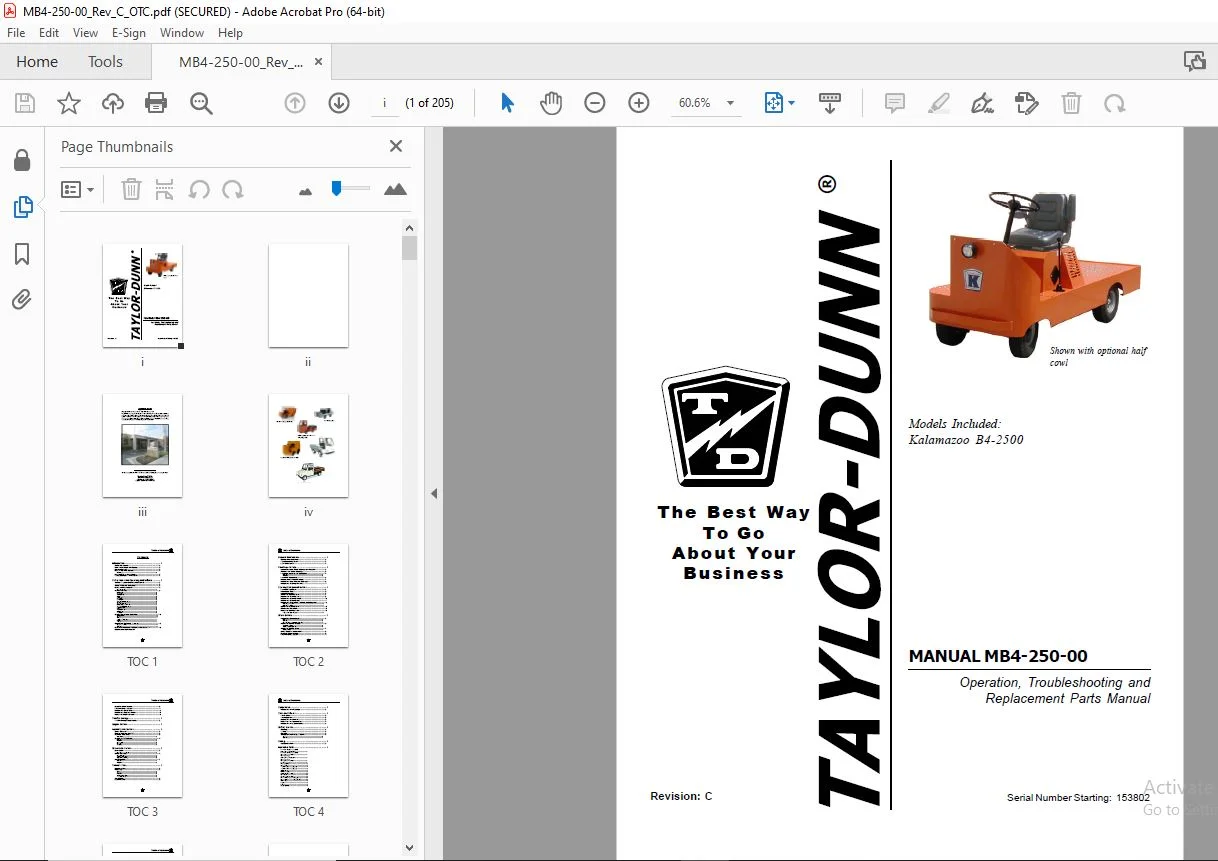The image size is (1218, 861).
Task: Click the MANUAL MB4-250-00 heading text
Action: pos(998,657)
